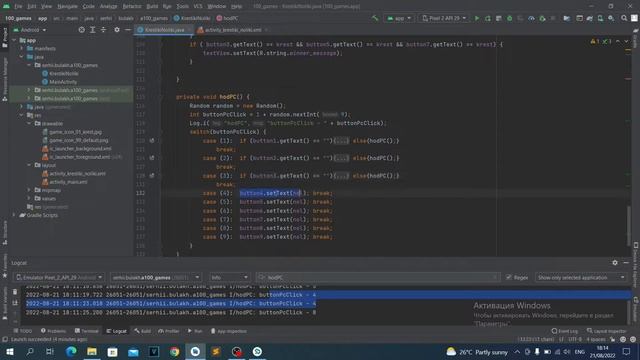The height and width of the screenshot is (360, 640).
Task: Open Google Chrome from the taskbar
Action: pos(174,351)
